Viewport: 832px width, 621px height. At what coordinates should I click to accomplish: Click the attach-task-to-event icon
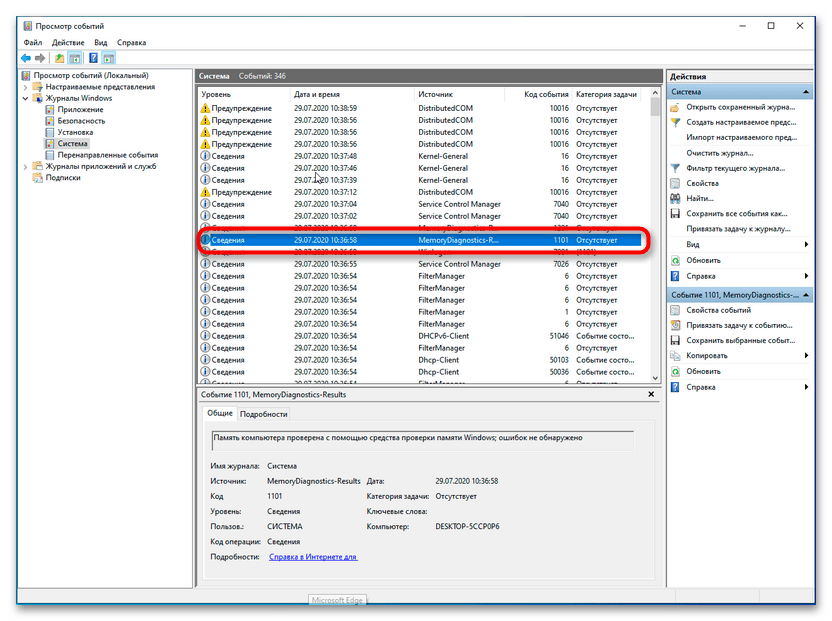tap(677, 325)
